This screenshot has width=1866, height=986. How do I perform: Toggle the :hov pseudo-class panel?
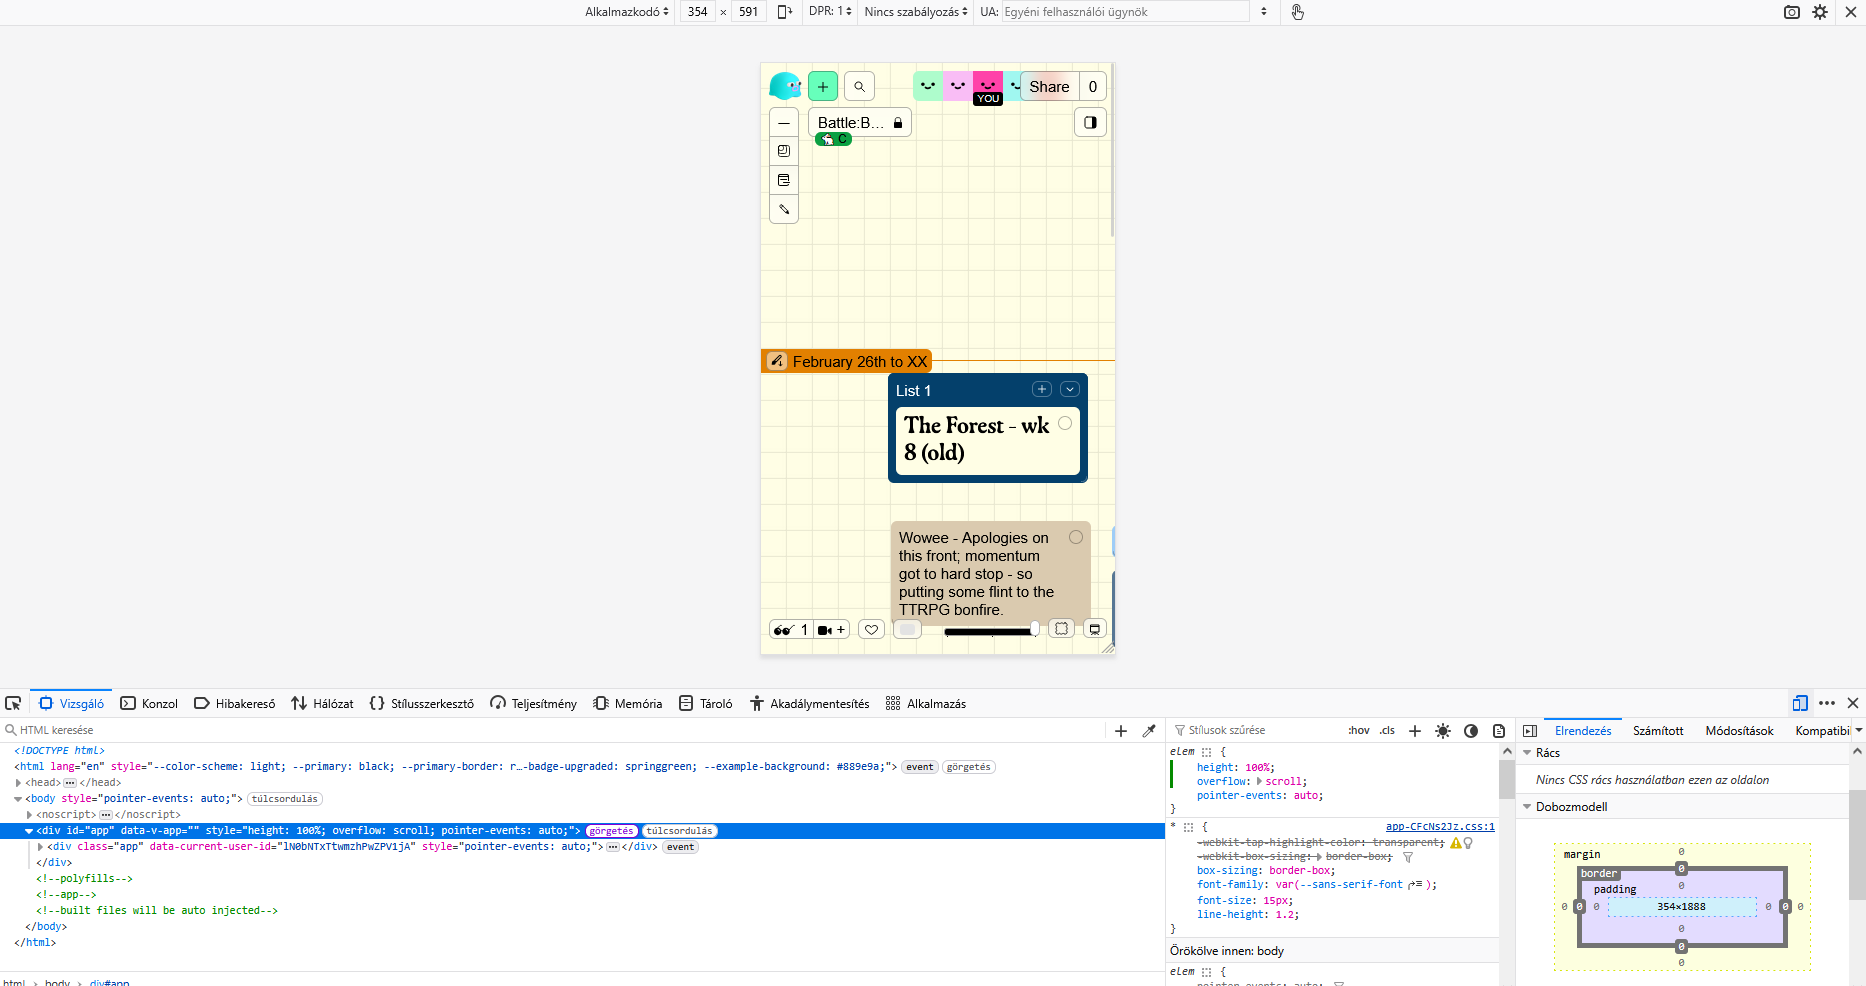(x=1358, y=731)
